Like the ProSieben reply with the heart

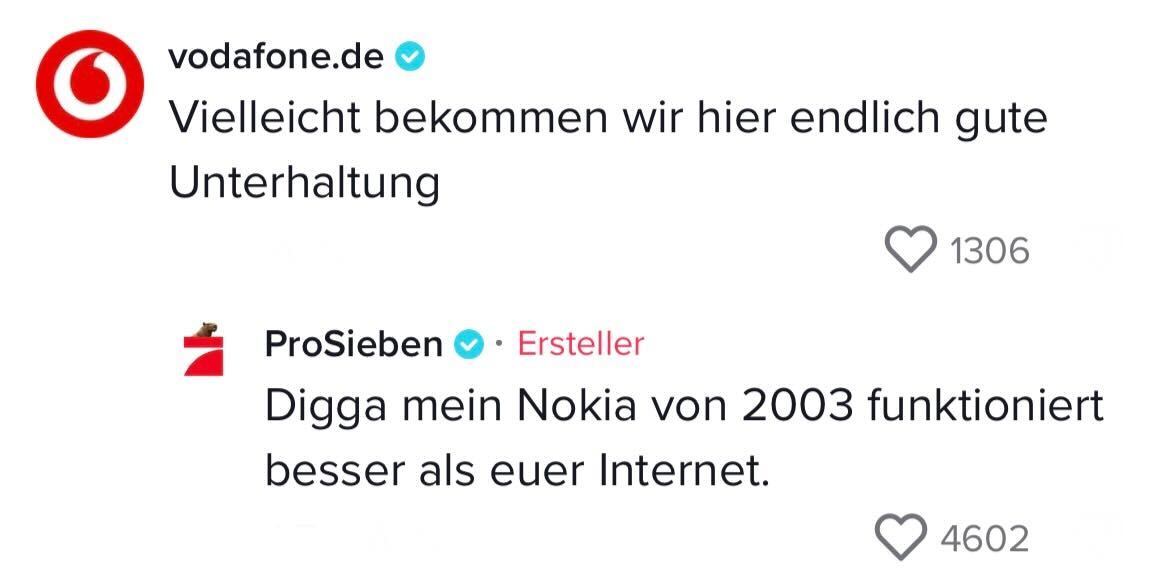point(901,538)
